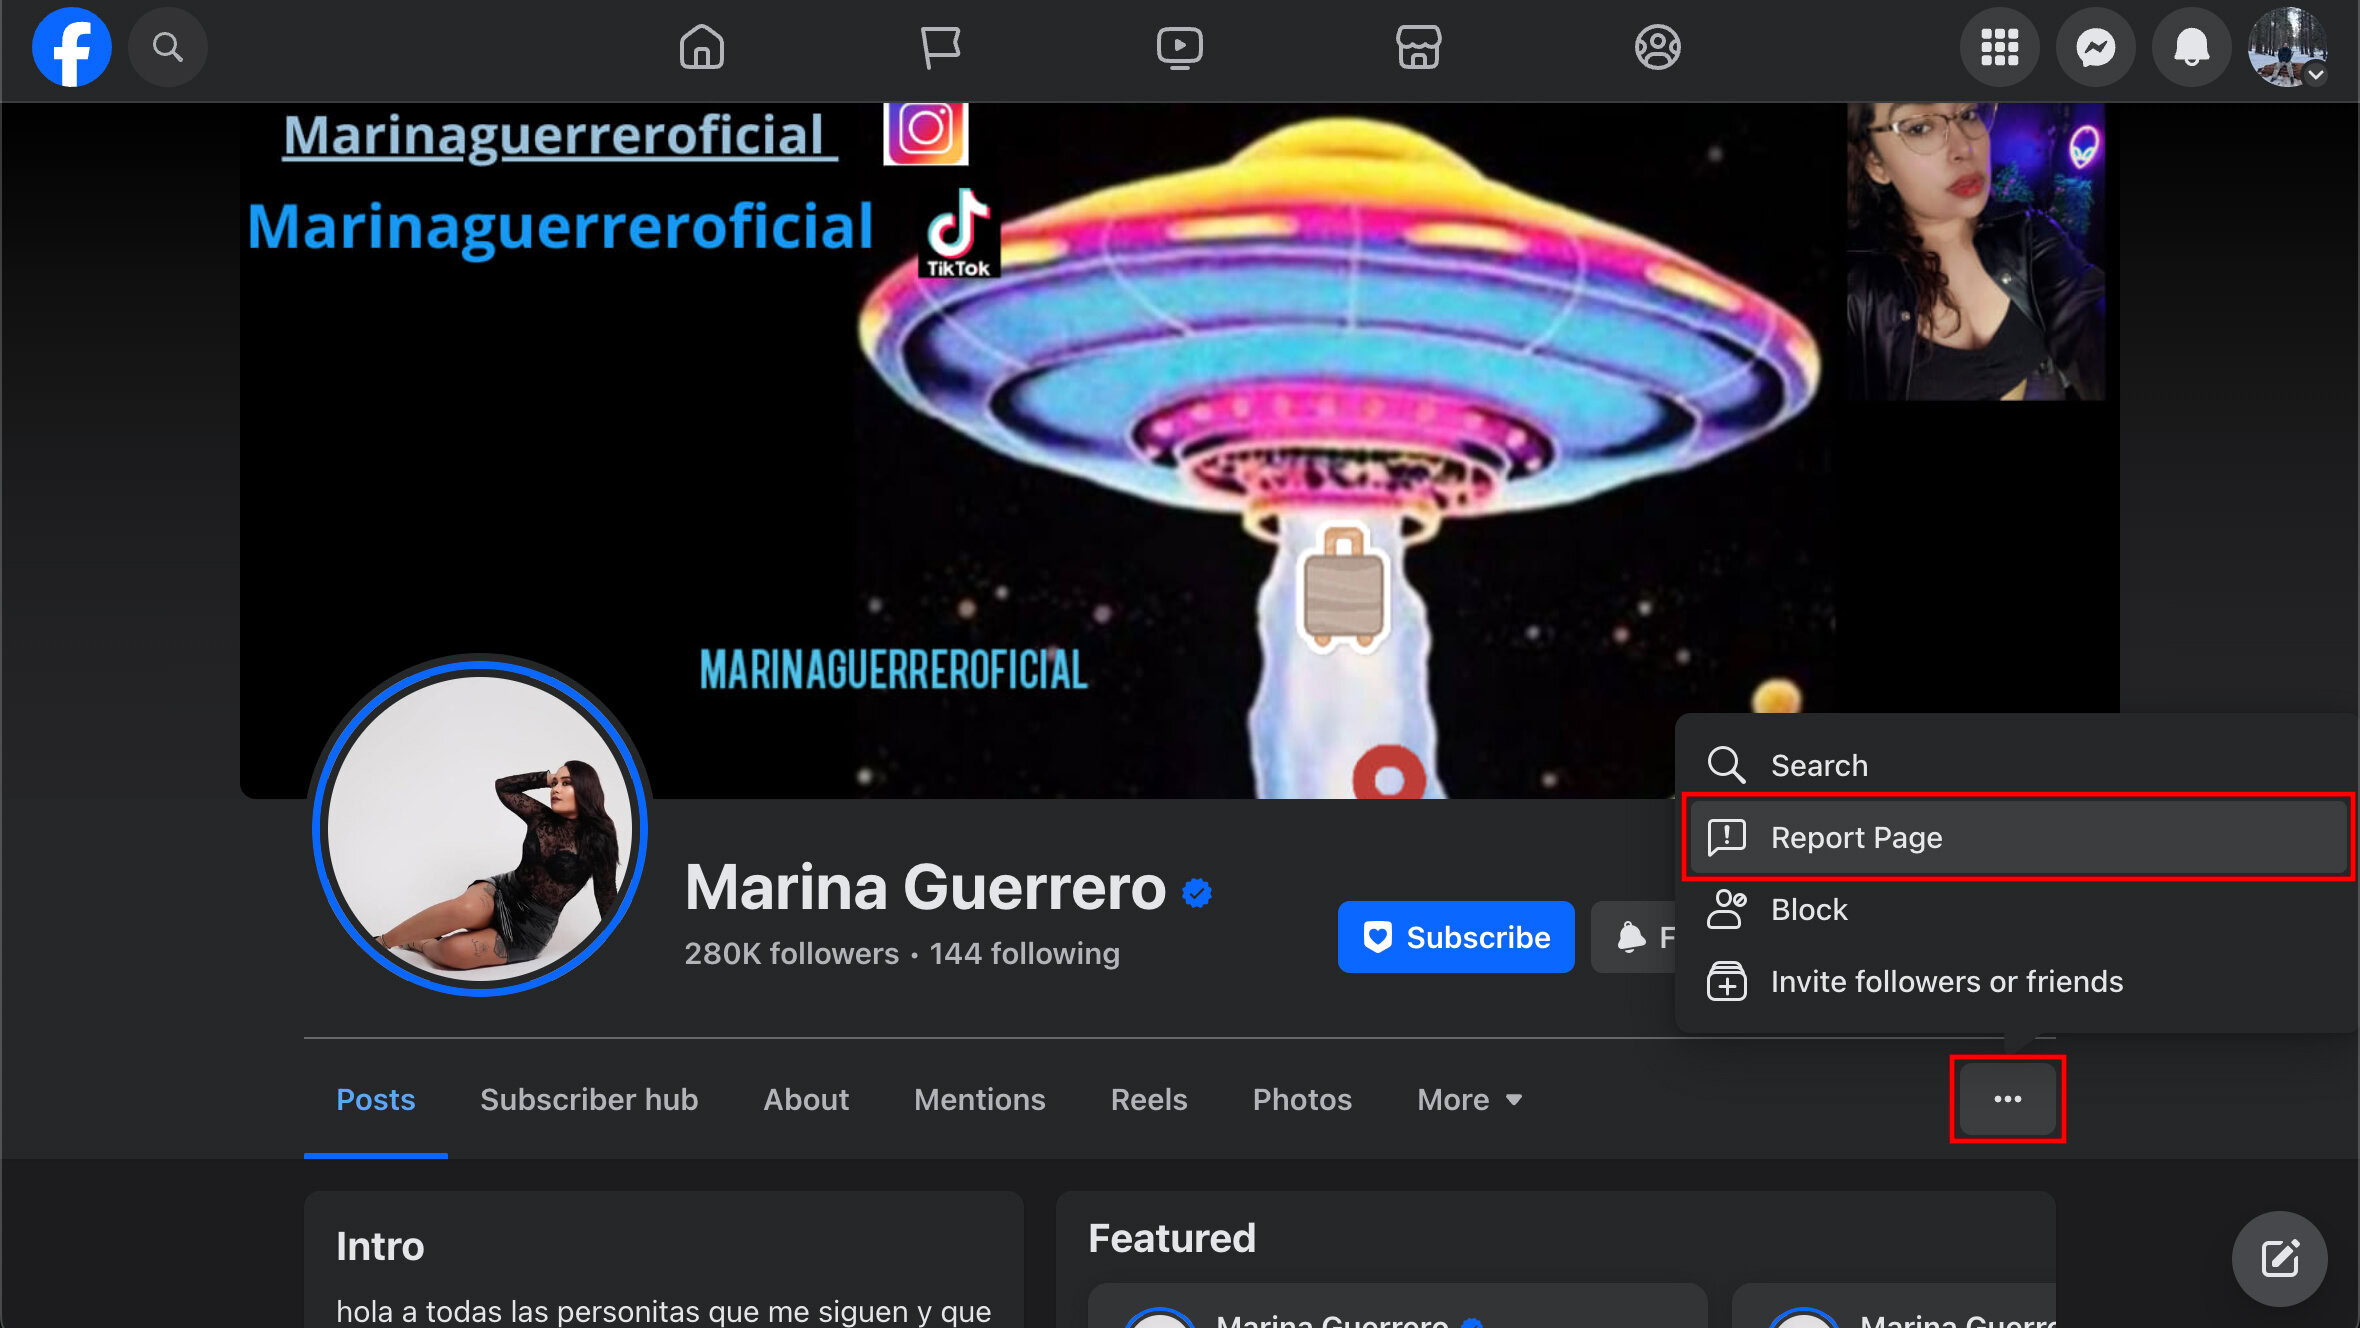Open Marketplace storefront icon
Image resolution: width=2360 pixels, height=1328 pixels.
pos(1418,47)
